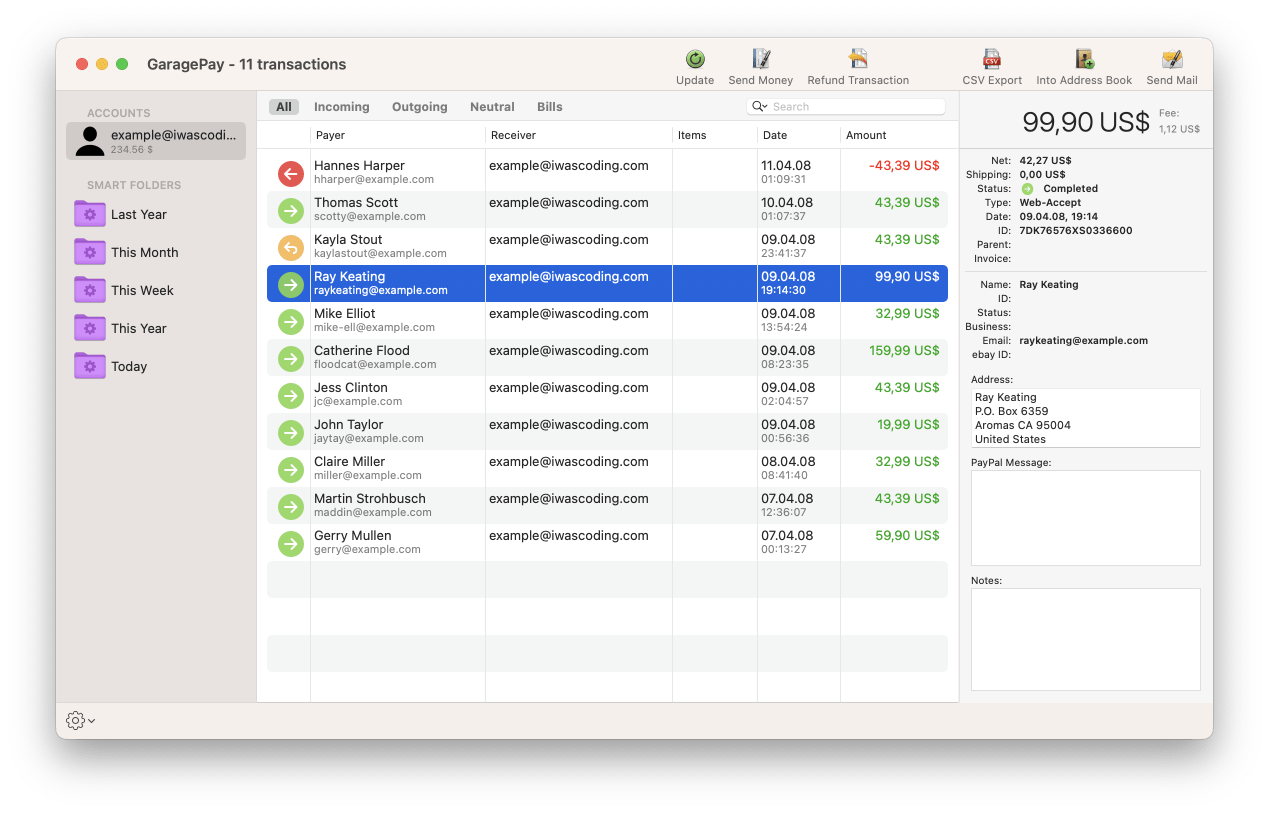
Task: Click the green arrow icon for Jess Clinton
Action: pos(291,395)
